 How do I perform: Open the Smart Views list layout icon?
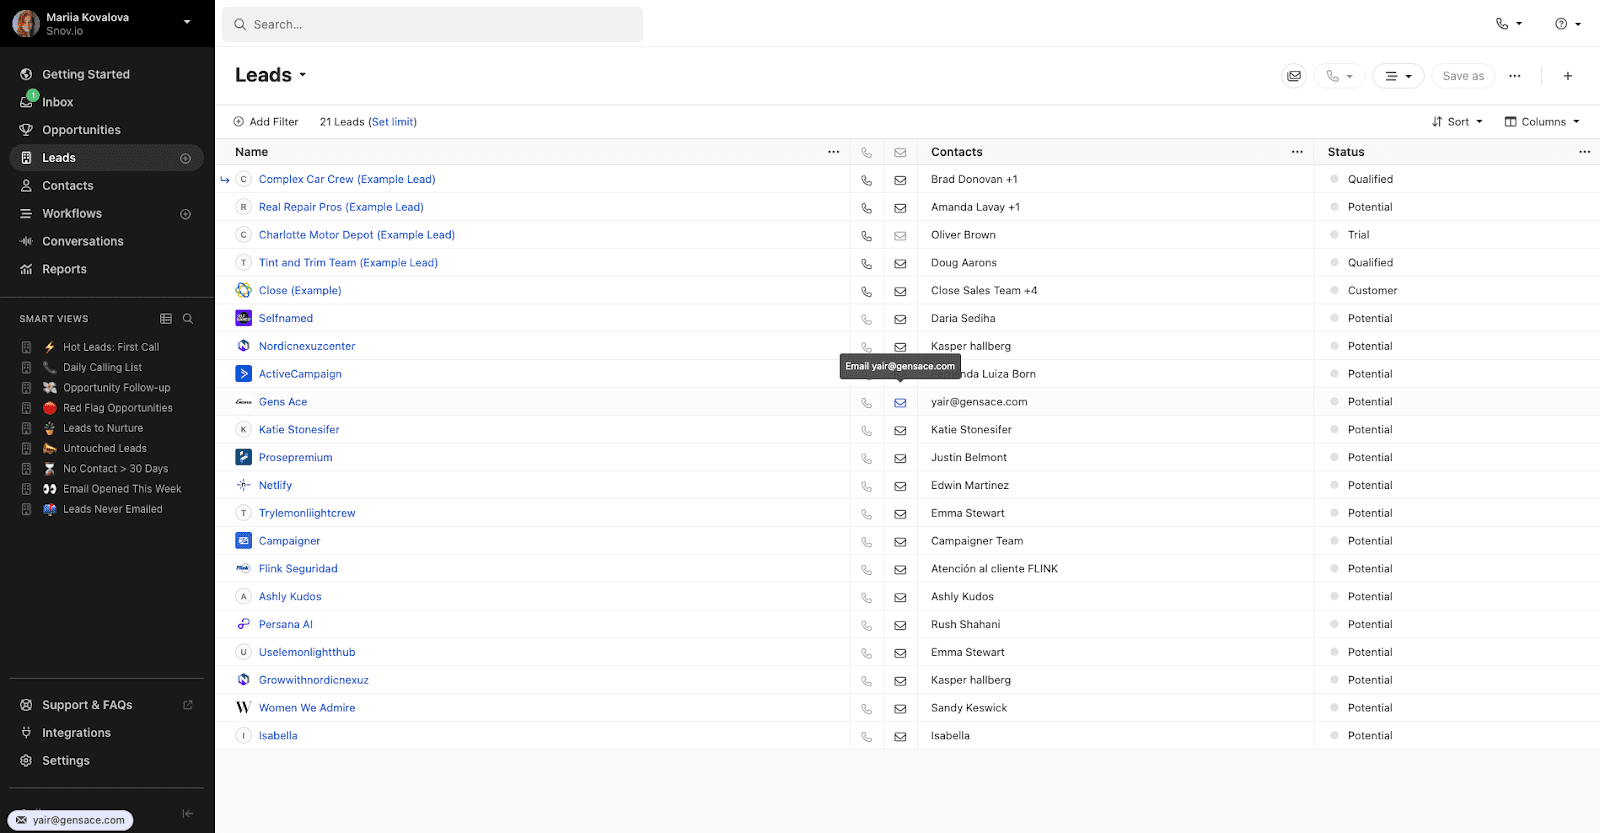[166, 319]
